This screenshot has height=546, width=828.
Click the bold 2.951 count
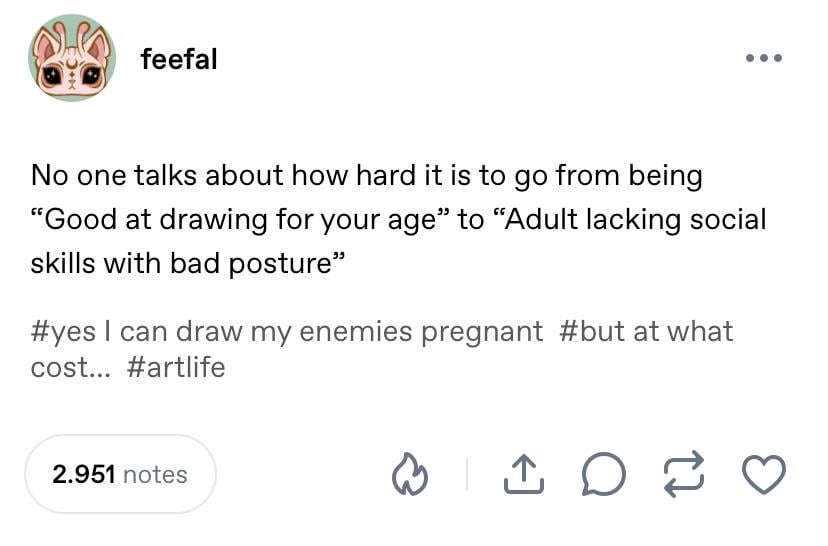coord(83,474)
